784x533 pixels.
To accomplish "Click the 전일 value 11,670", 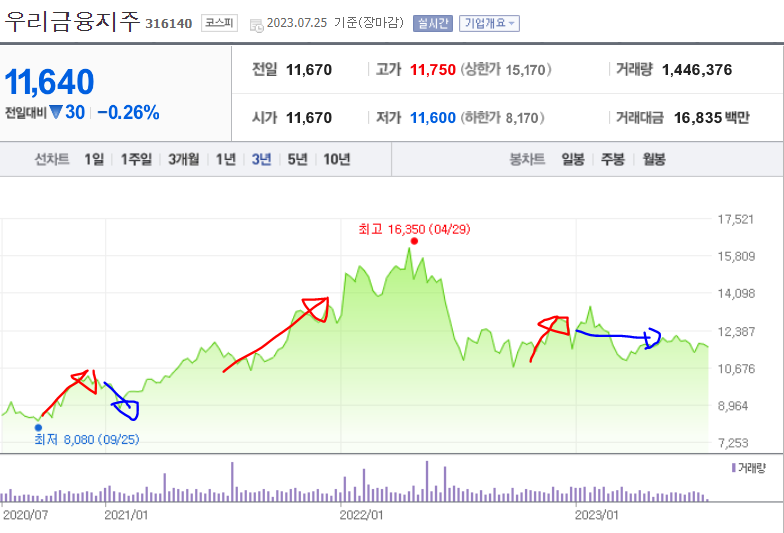I will pyautogui.click(x=309, y=70).
